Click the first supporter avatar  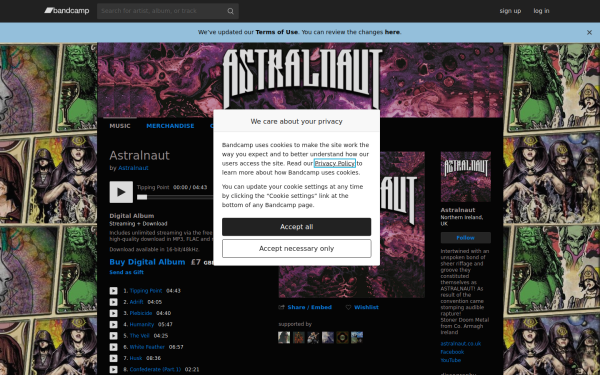tap(284, 338)
